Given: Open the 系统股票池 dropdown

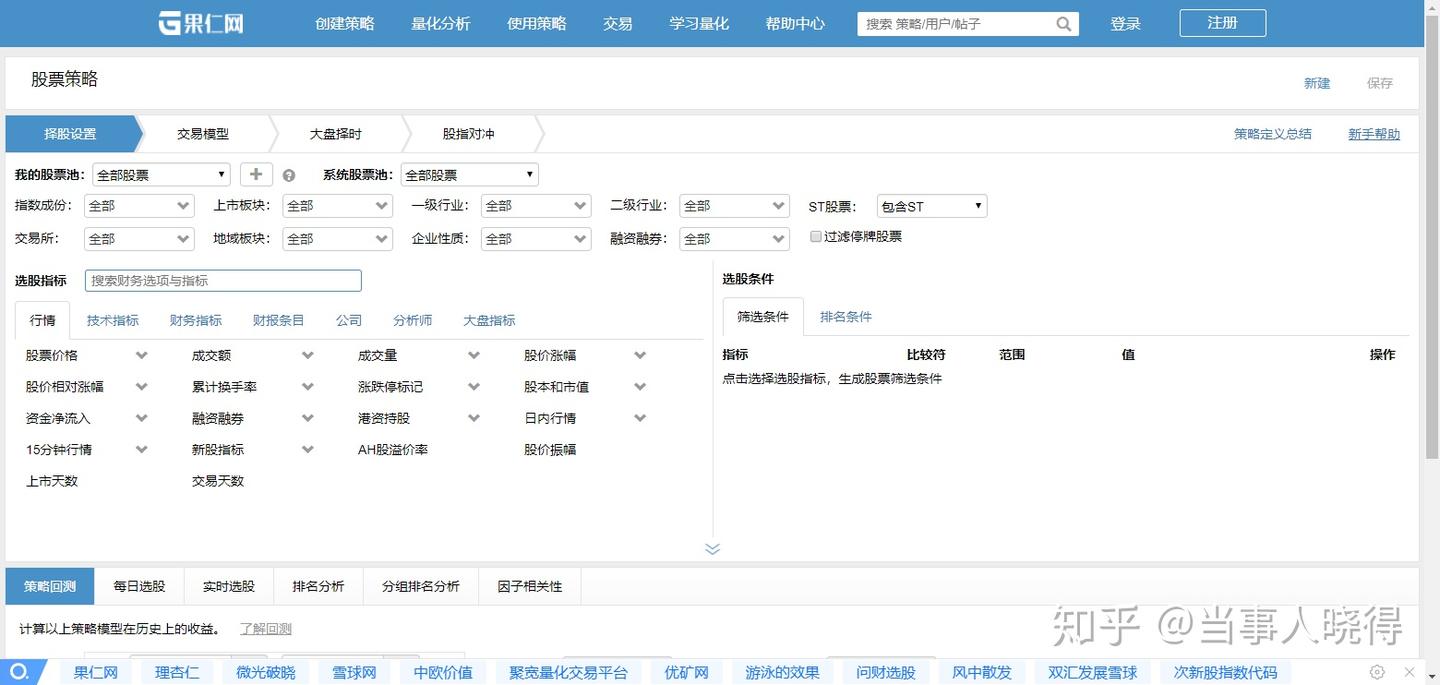Looking at the screenshot, I should [x=469, y=173].
